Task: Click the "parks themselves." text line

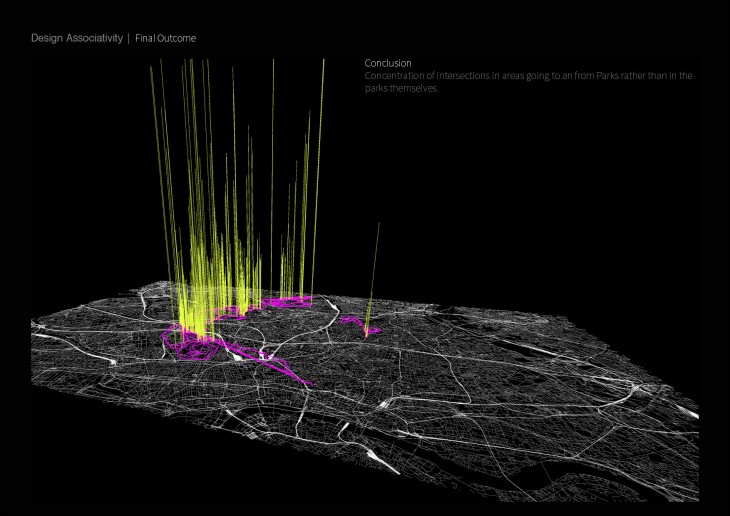Action: click(x=402, y=89)
